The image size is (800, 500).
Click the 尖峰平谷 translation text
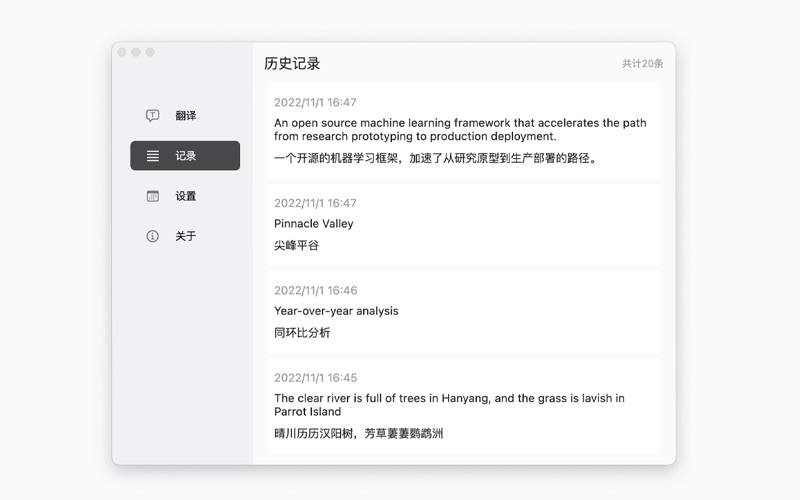pos(296,245)
